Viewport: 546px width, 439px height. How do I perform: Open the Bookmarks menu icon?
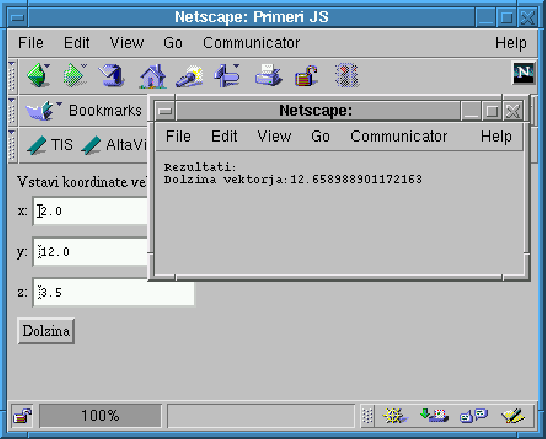(x=42, y=110)
